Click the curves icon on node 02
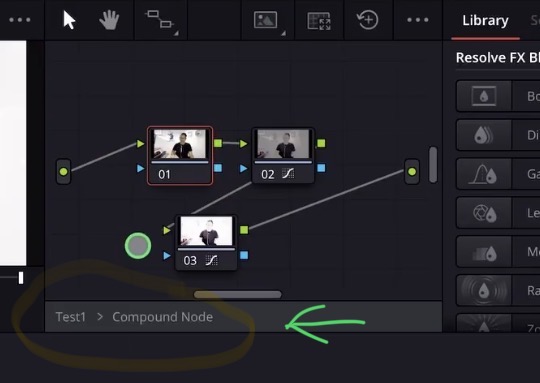This screenshot has height=383, width=540. point(288,173)
